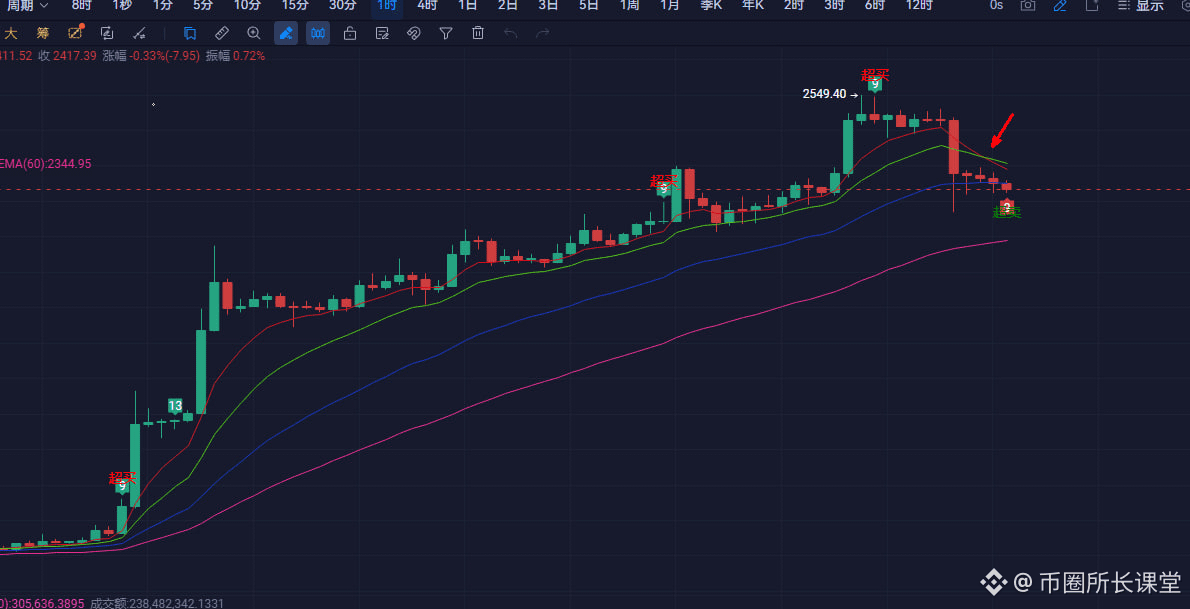Toggle the highlighted brush drawing tool

286,33
